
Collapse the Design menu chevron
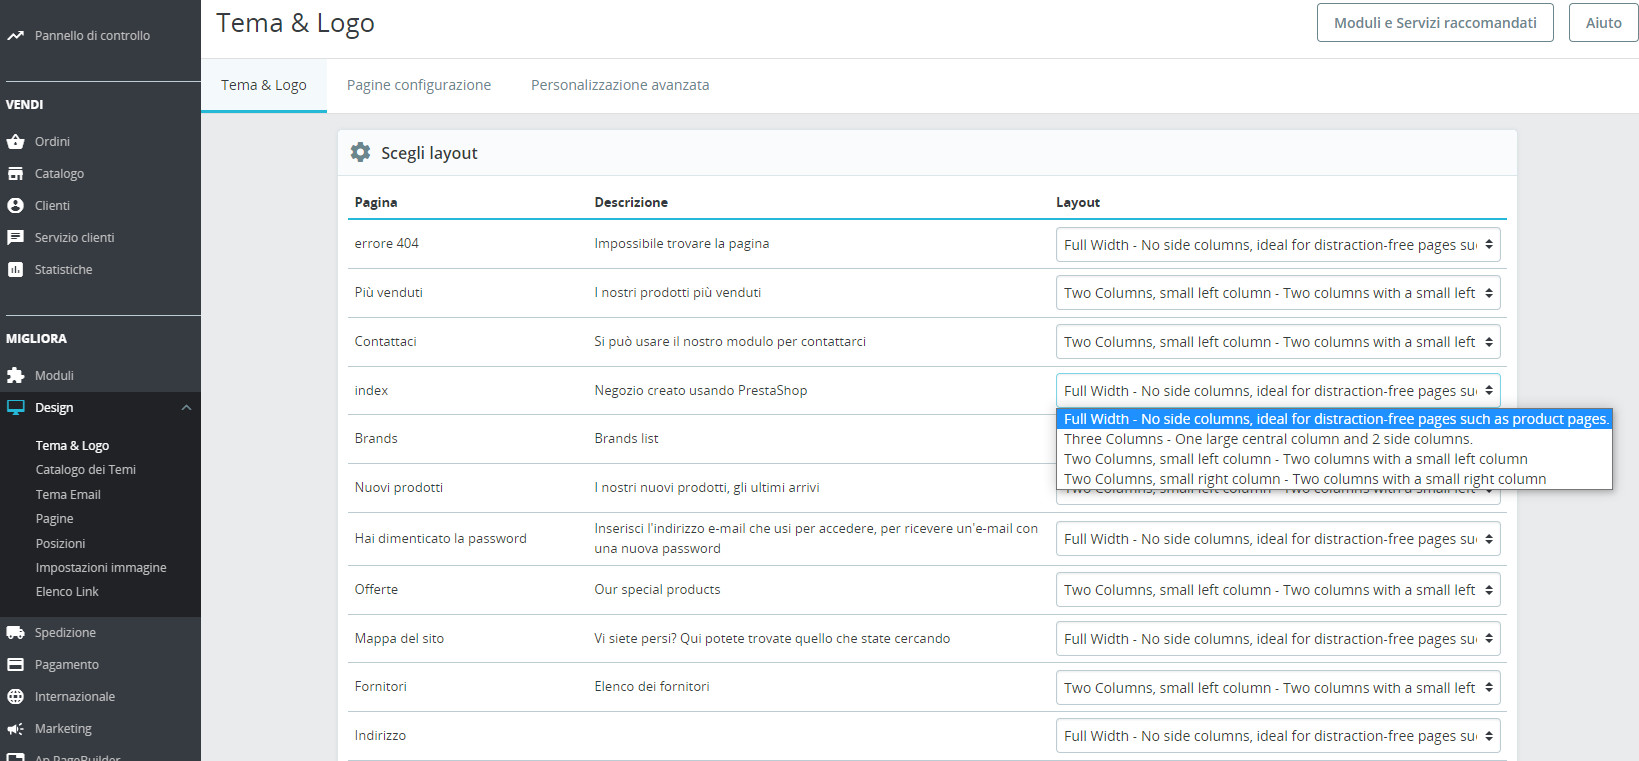tap(186, 408)
